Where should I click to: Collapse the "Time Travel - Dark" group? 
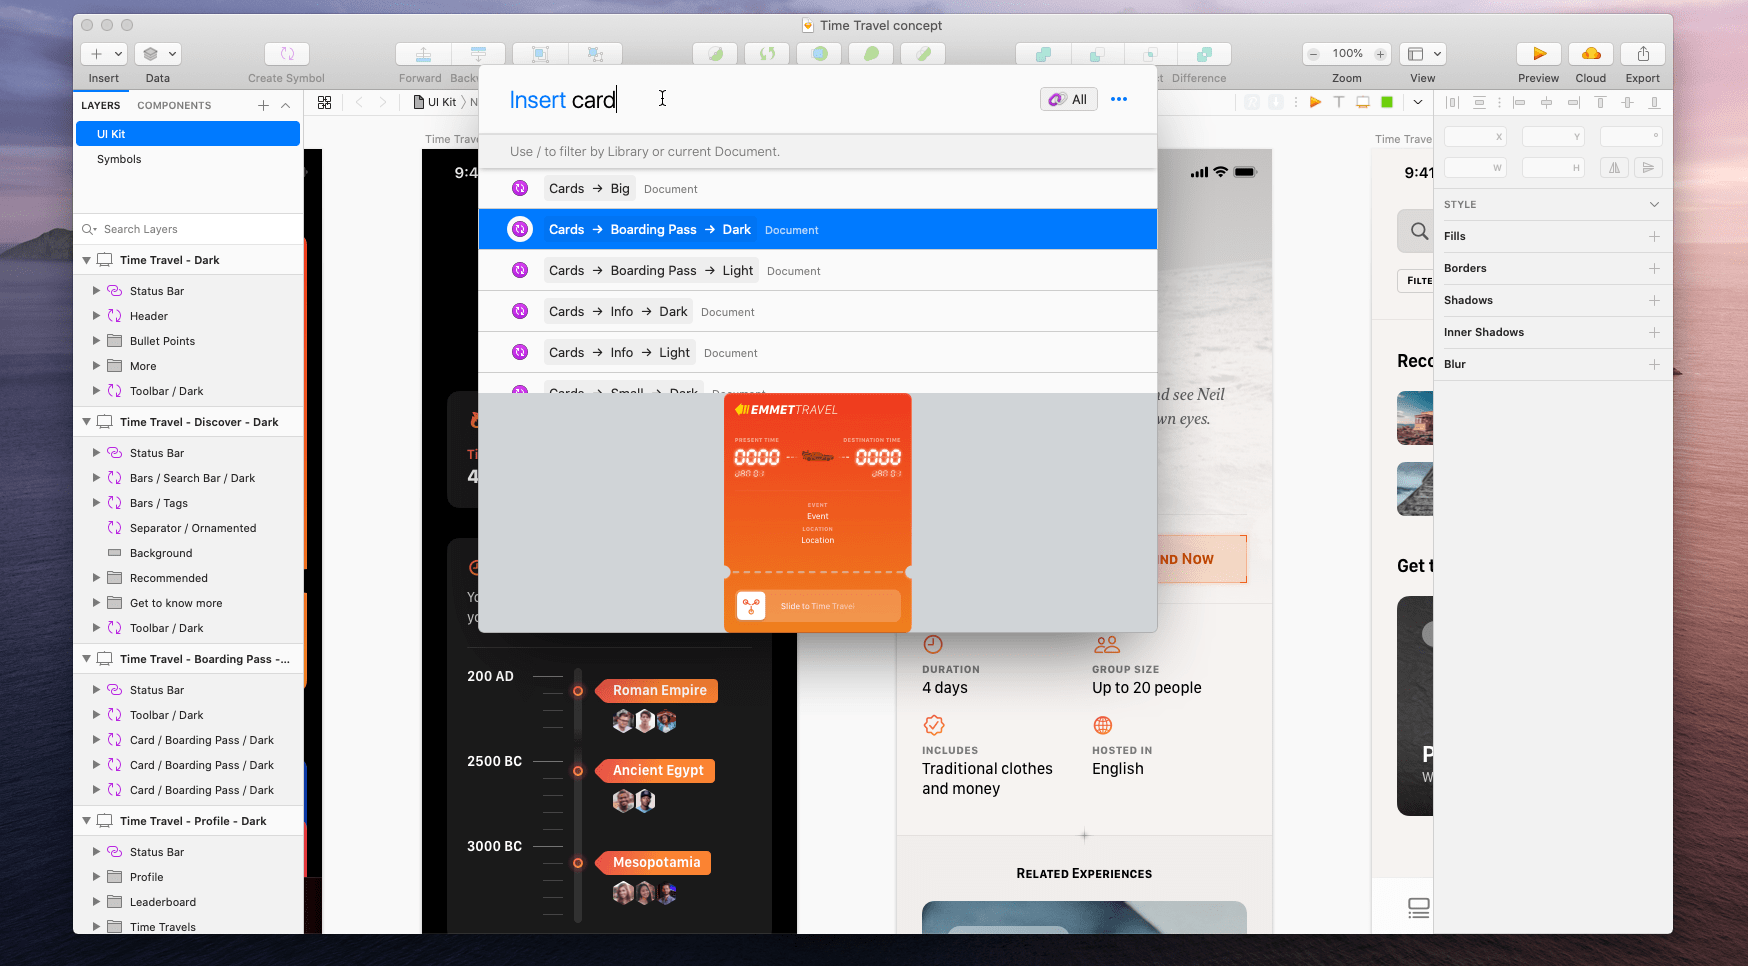tap(86, 259)
